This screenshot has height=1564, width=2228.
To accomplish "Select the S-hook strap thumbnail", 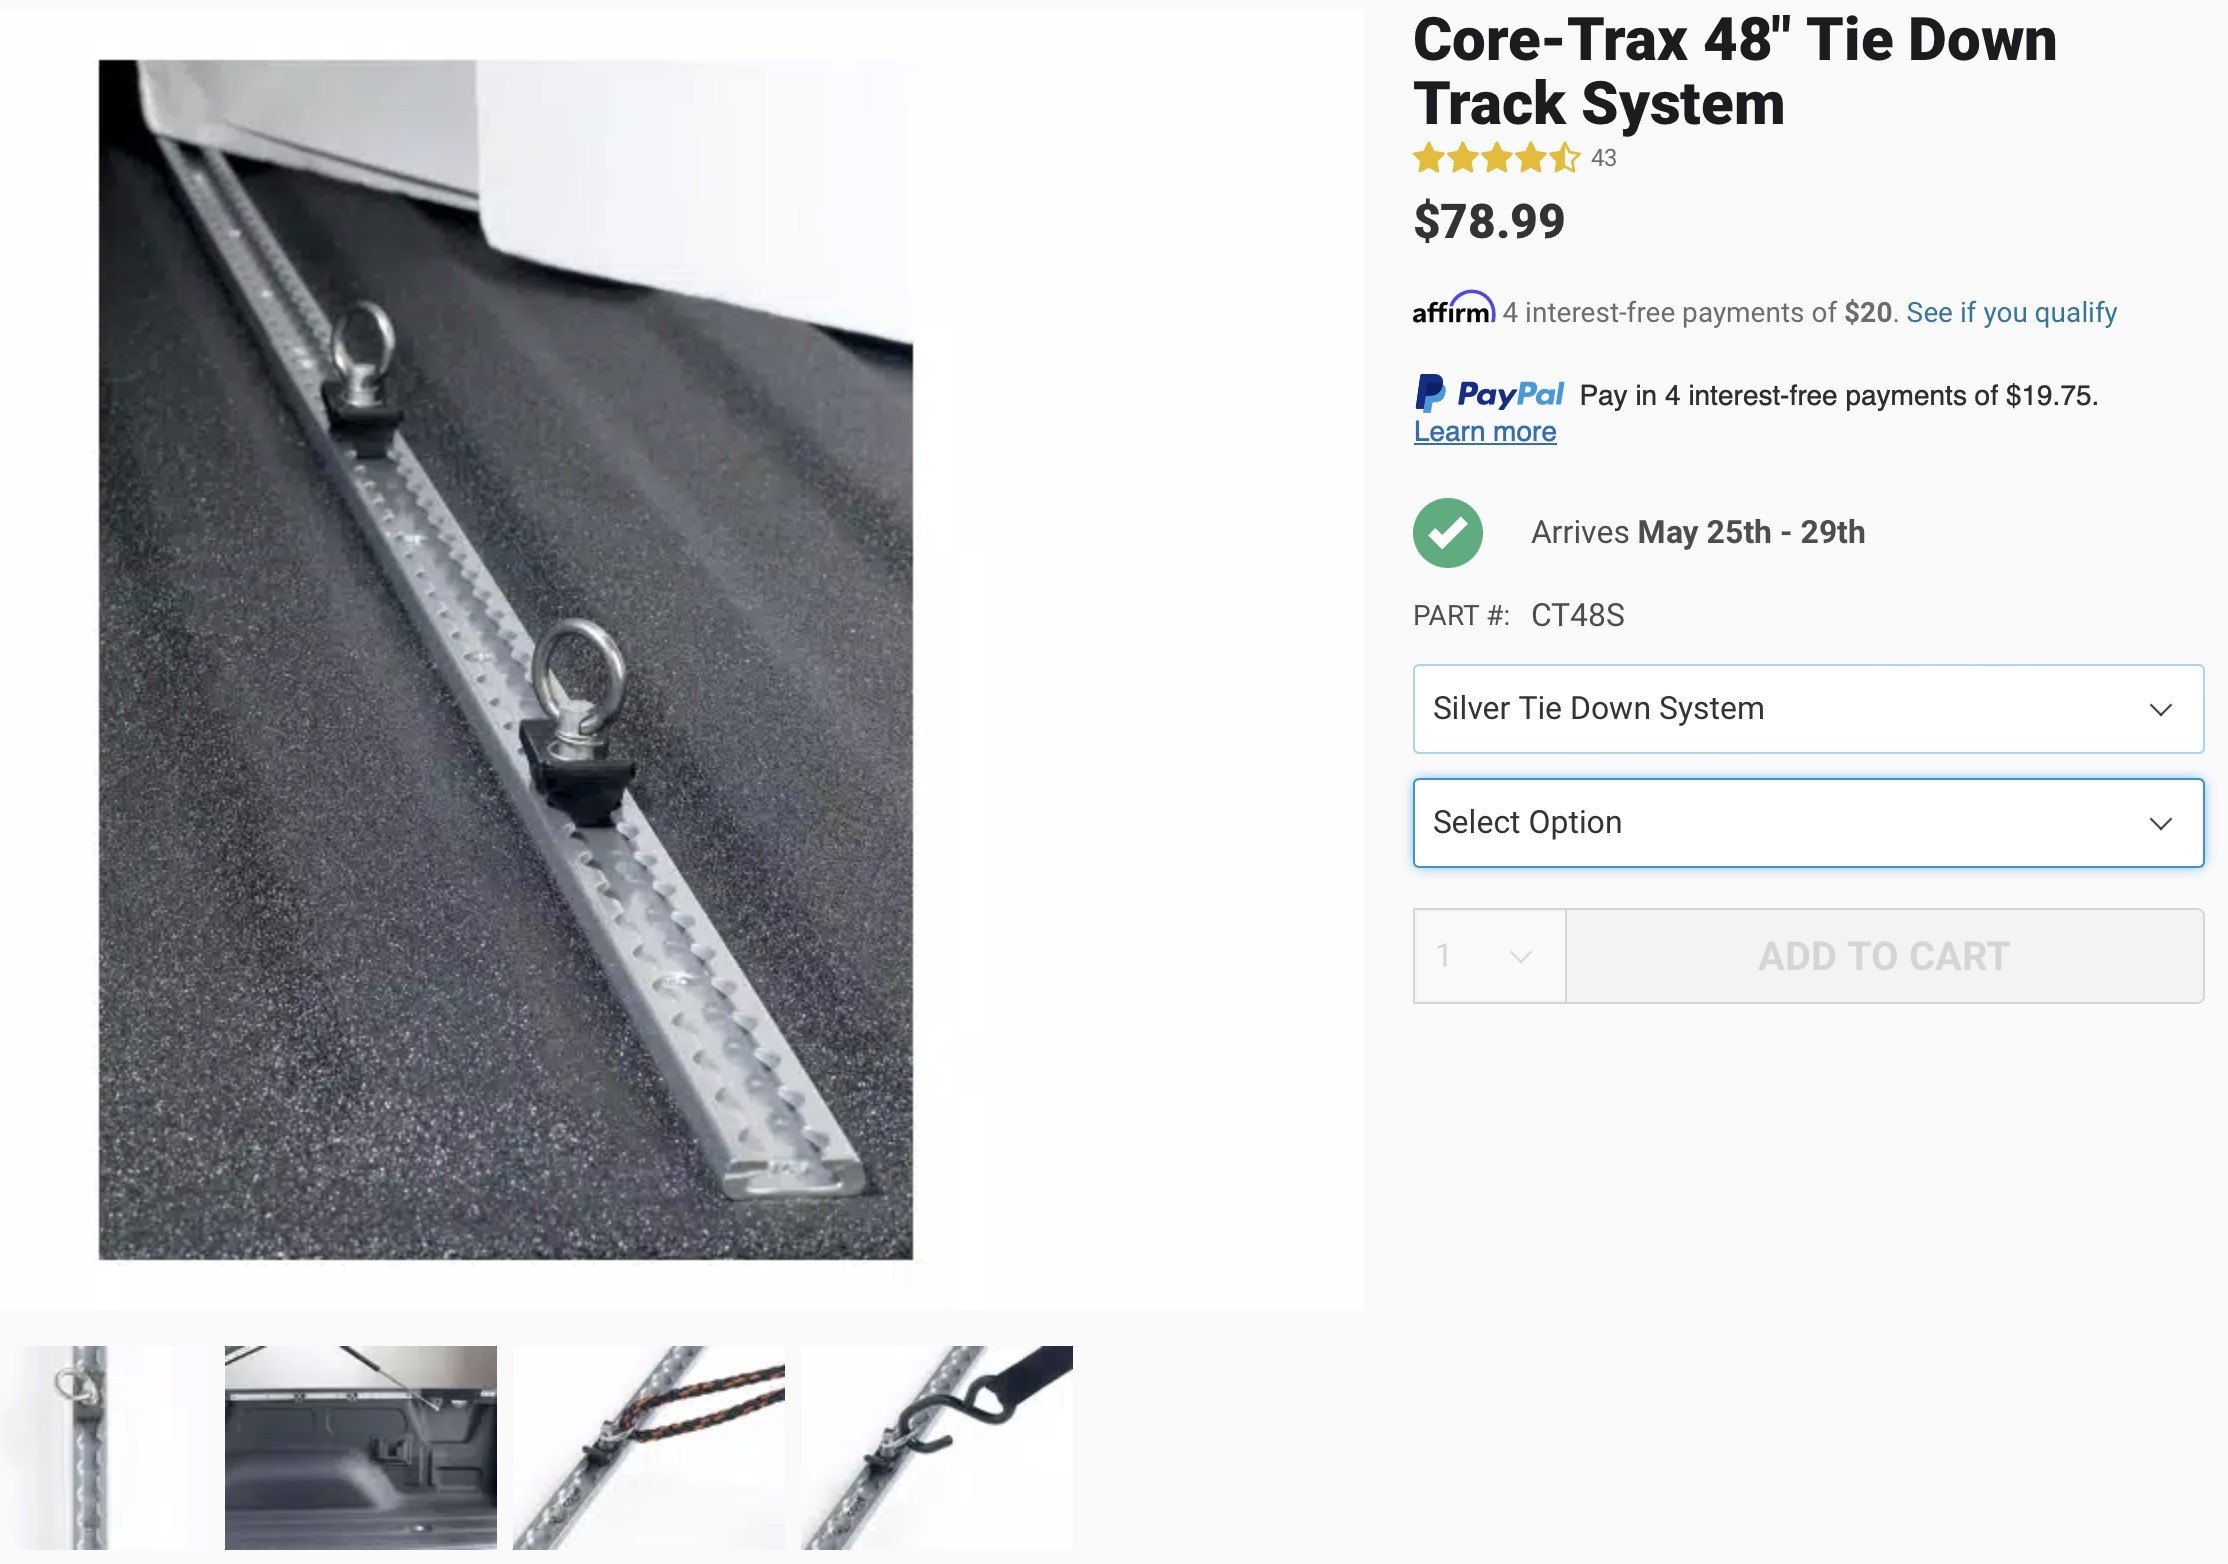I will (937, 1447).
